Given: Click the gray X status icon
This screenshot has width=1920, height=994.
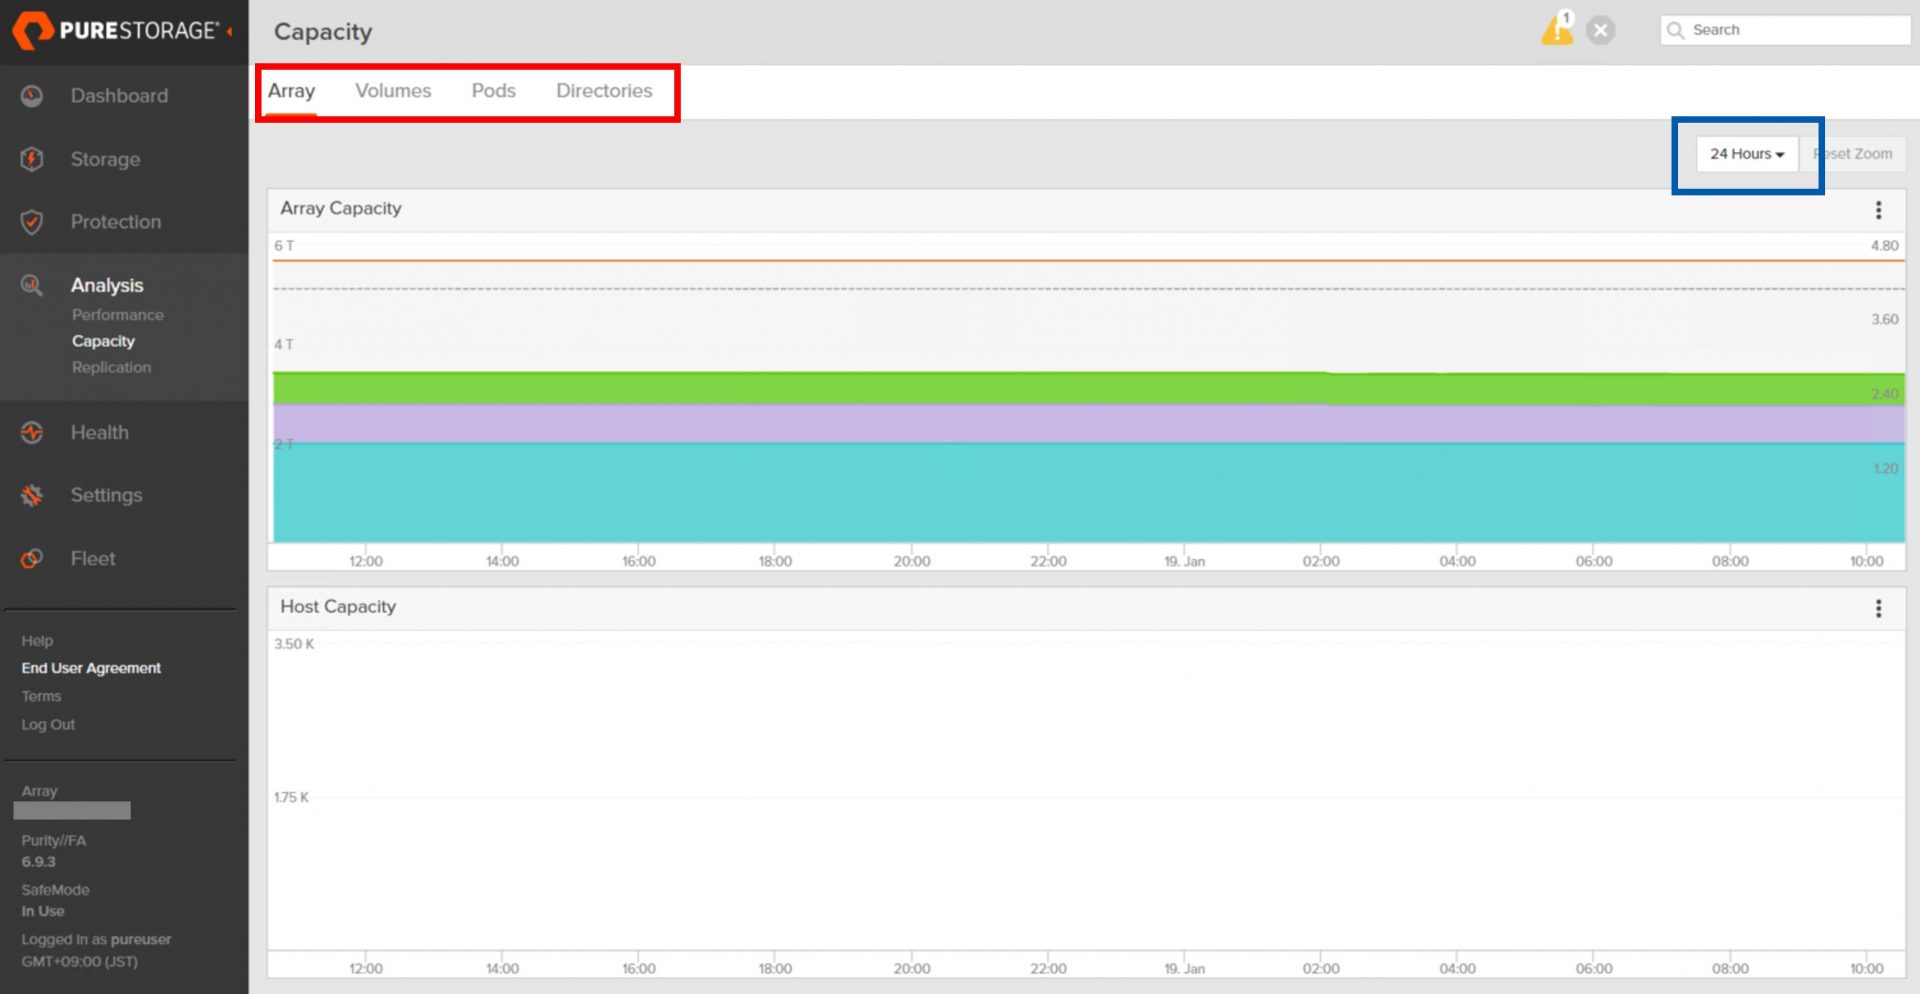Looking at the screenshot, I should [x=1601, y=30].
